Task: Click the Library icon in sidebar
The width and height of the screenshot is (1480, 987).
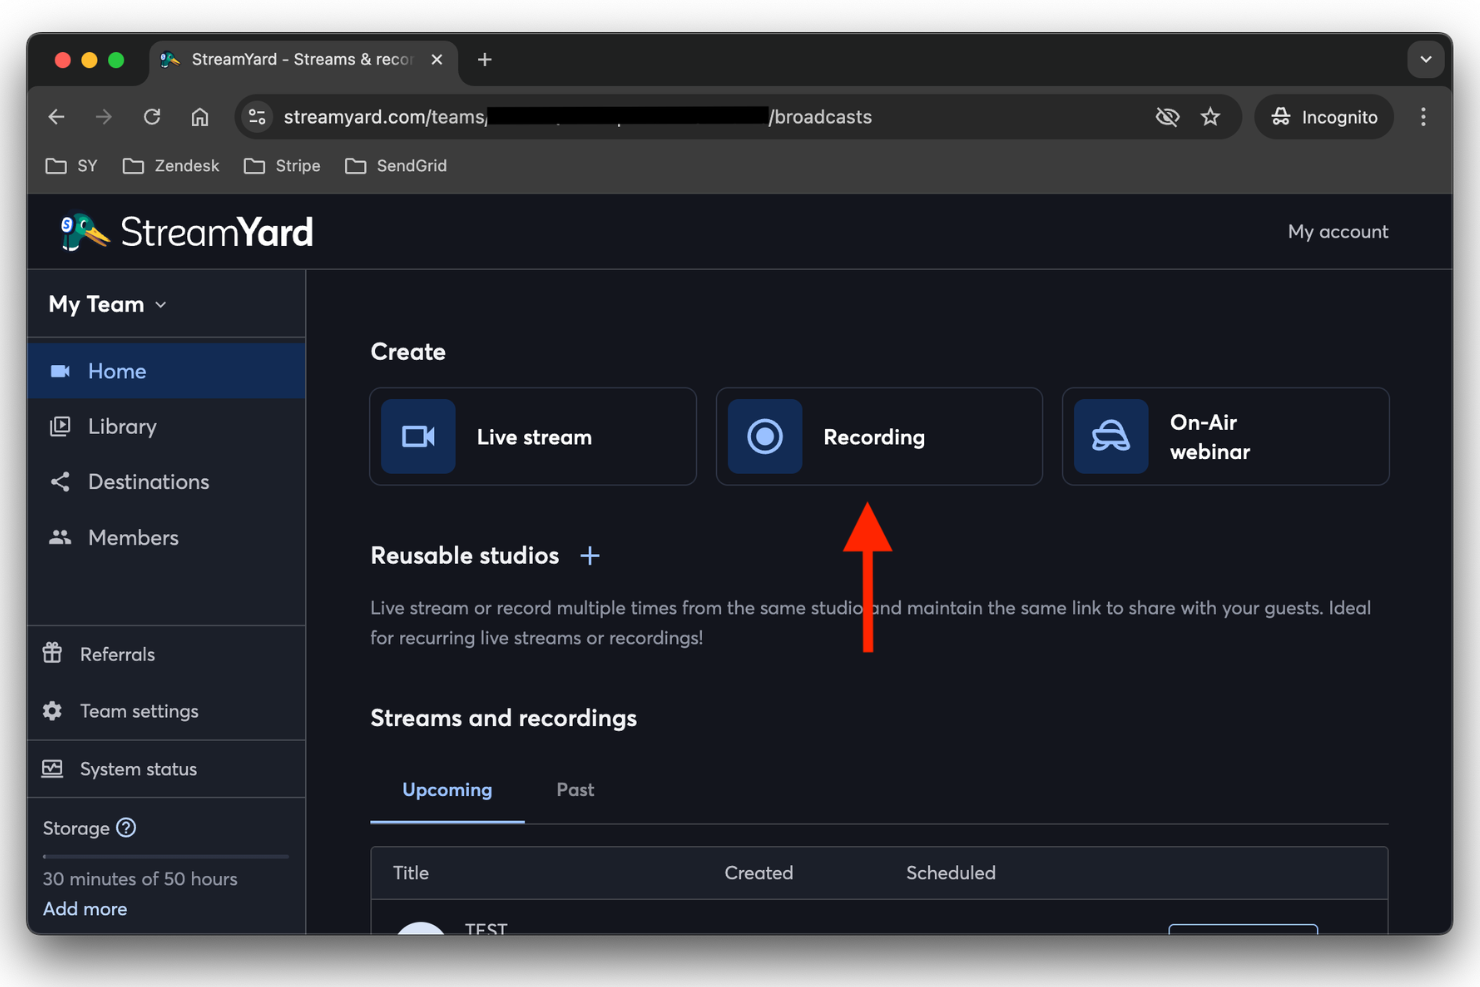Action: [x=60, y=426]
